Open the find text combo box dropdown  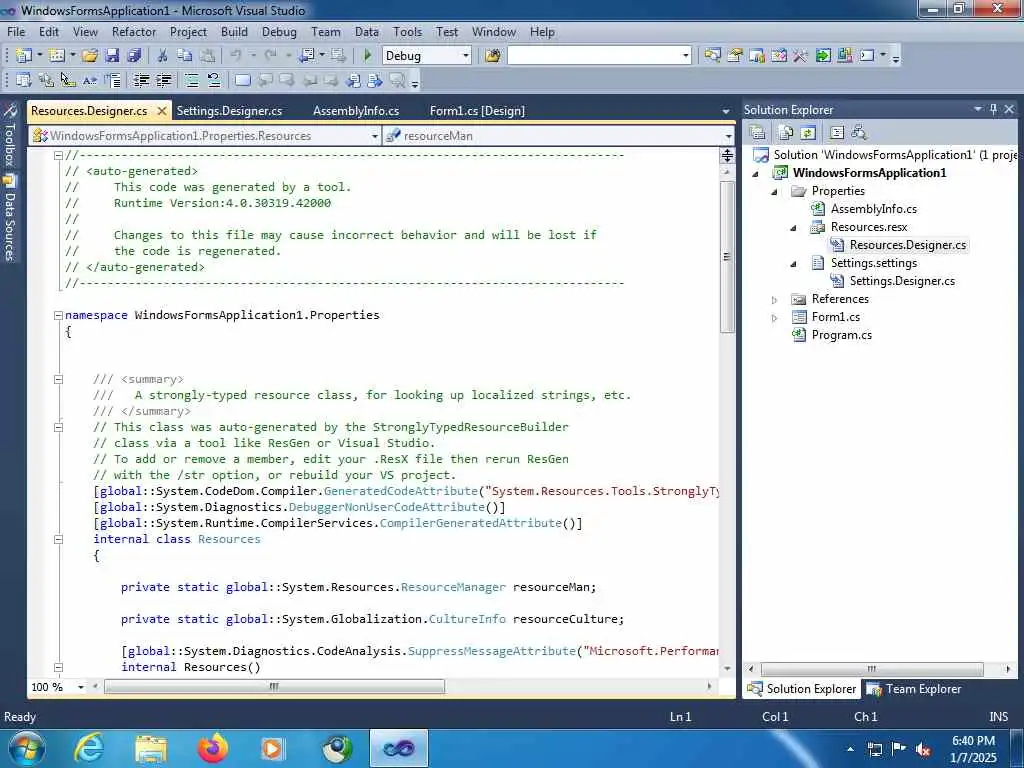(685, 56)
